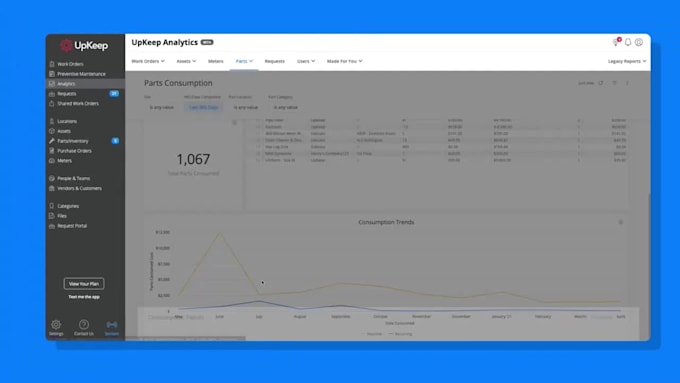Switch to the Meters analytics tab
Image resolution: width=680 pixels, height=383 pixels.
click(216, 61)
